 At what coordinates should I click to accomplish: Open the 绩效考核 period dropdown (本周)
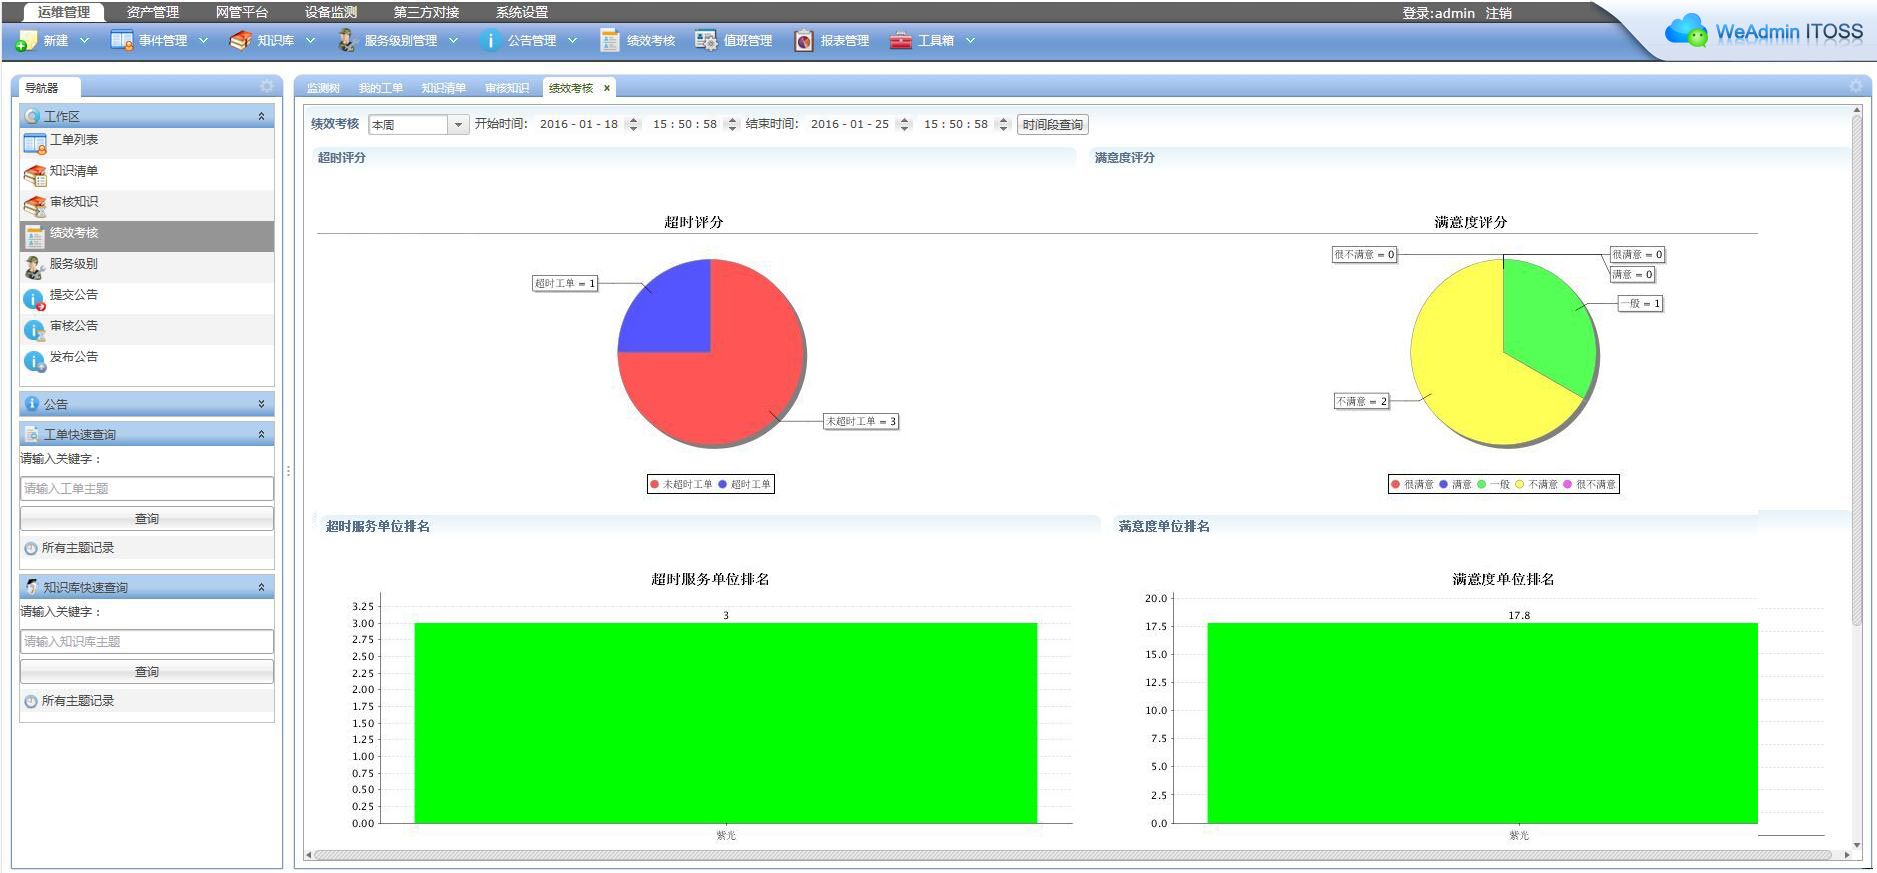pos(458,125)
